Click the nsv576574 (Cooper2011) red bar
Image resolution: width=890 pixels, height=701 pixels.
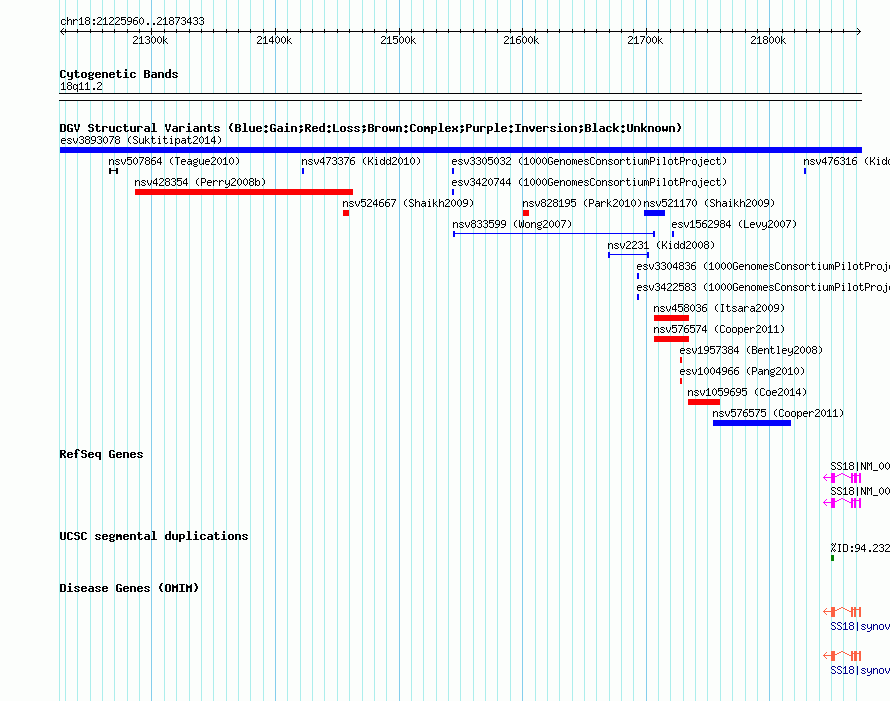click(671, 339)
